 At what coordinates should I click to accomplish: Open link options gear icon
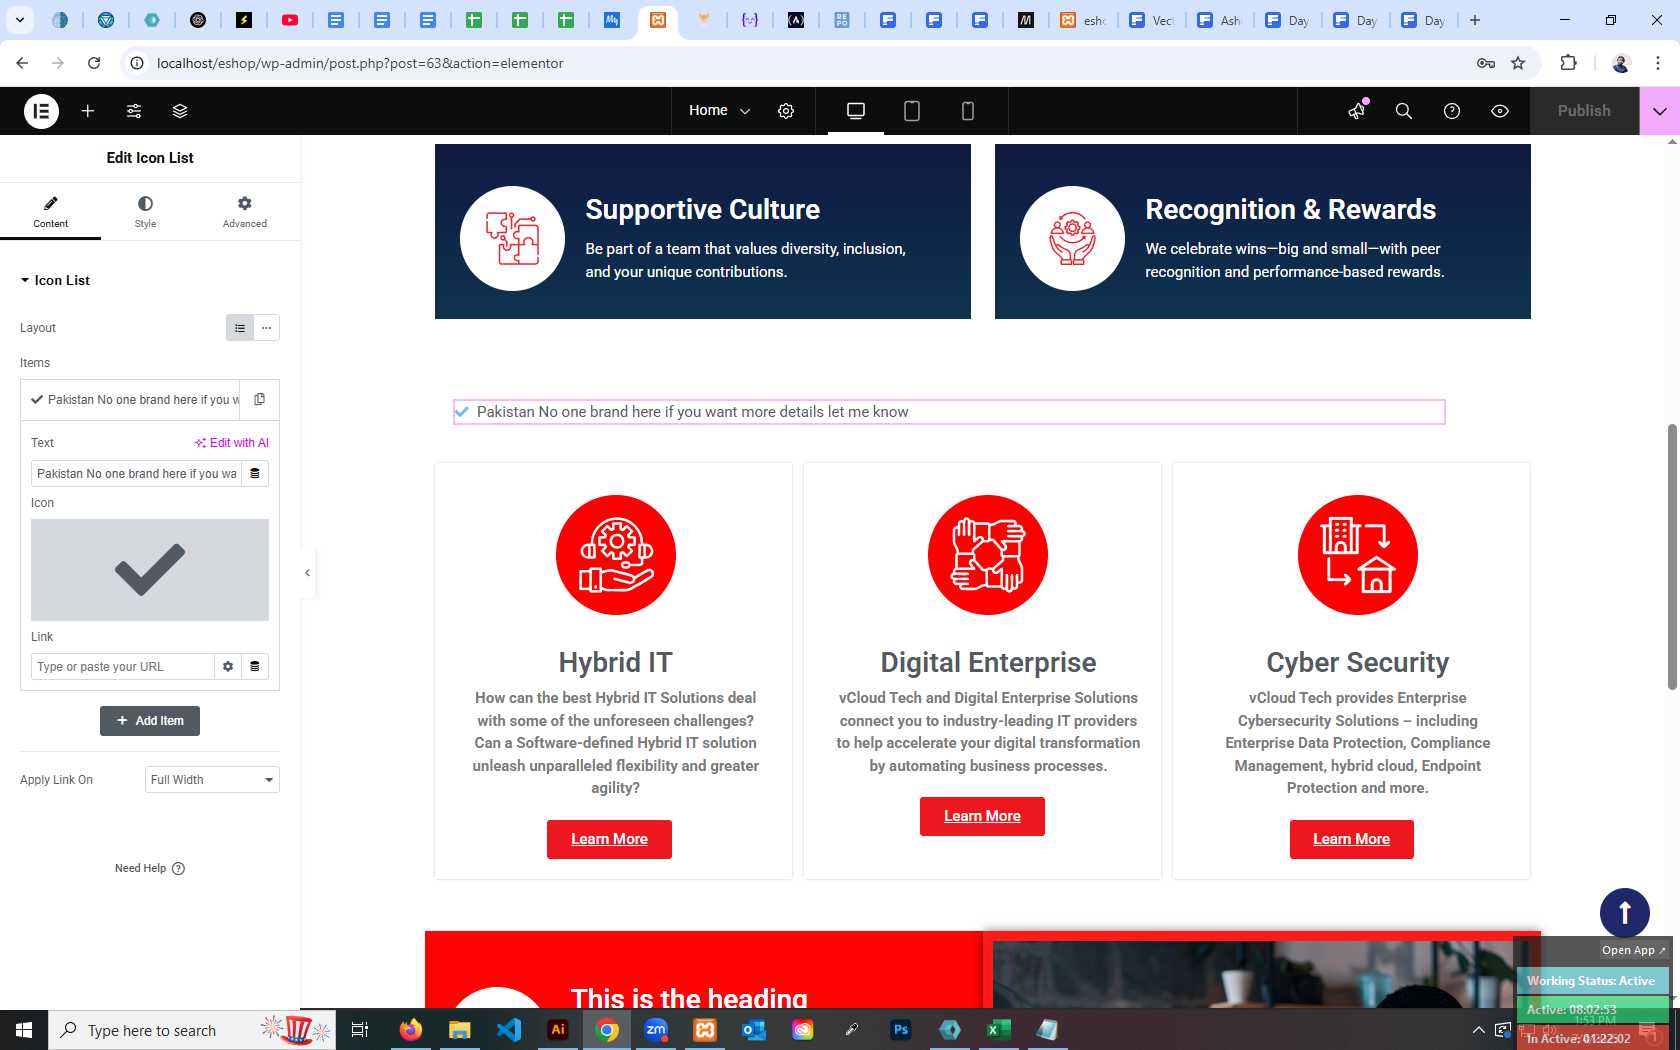click(x=228, y=667)
